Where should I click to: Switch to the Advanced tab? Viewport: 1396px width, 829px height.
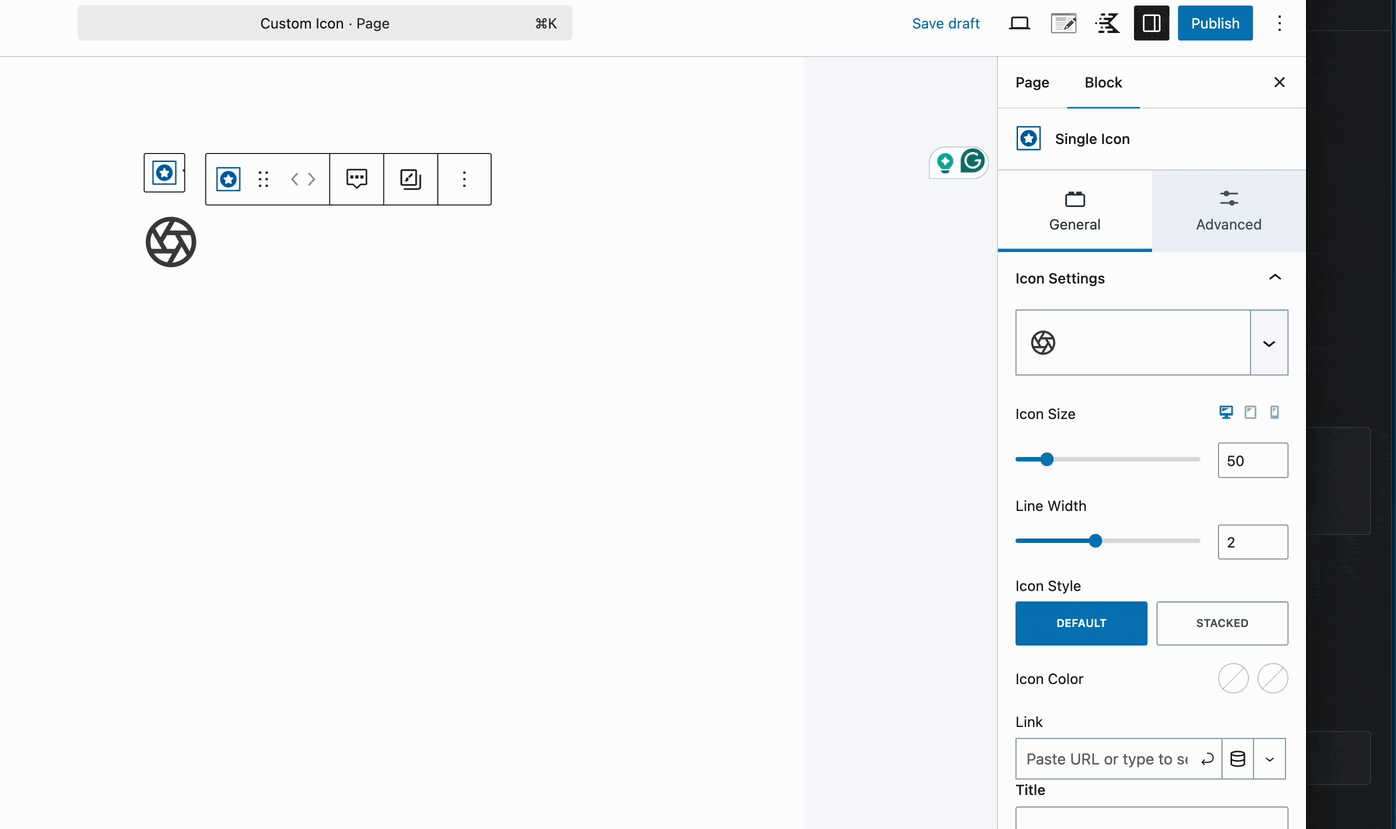pyautogui.click(x=1227, y=211)
